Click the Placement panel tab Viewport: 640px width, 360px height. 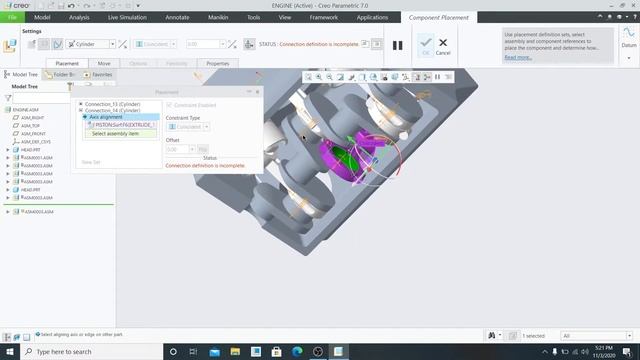(x=67, y=64)
